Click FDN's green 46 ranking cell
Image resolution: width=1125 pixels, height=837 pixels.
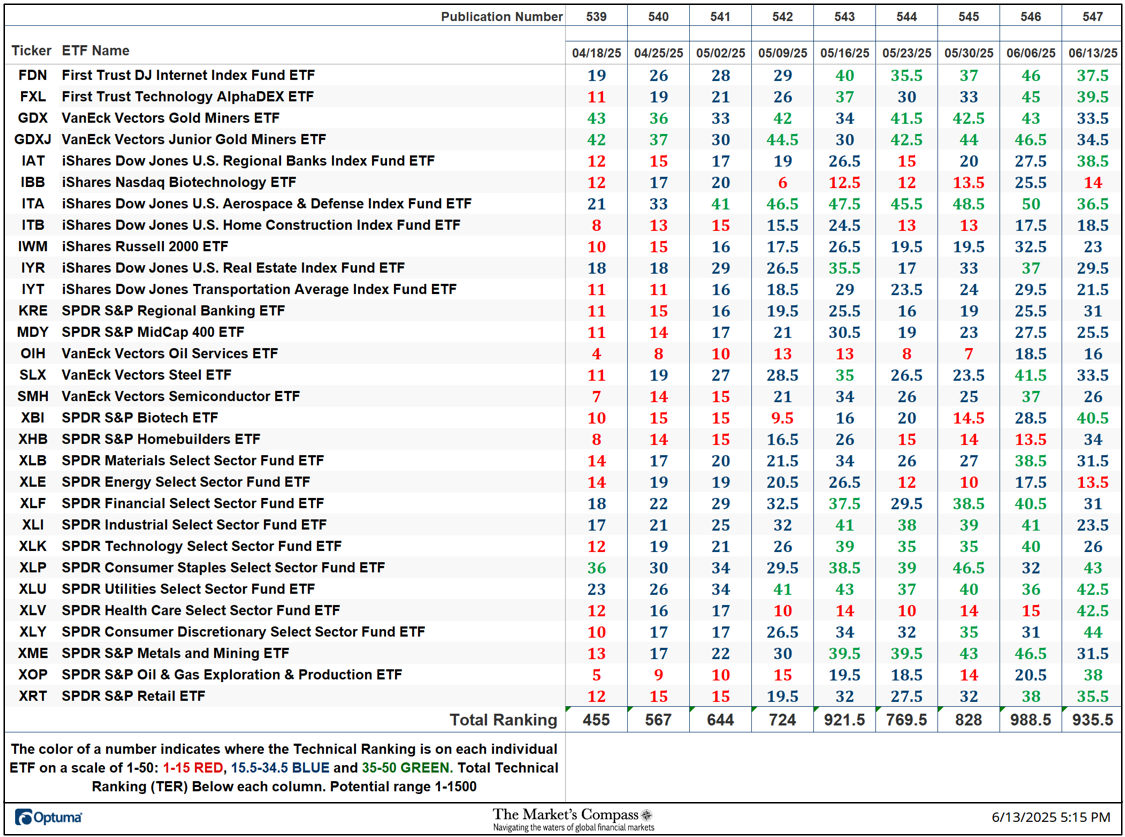click(x=1030, y=75)
